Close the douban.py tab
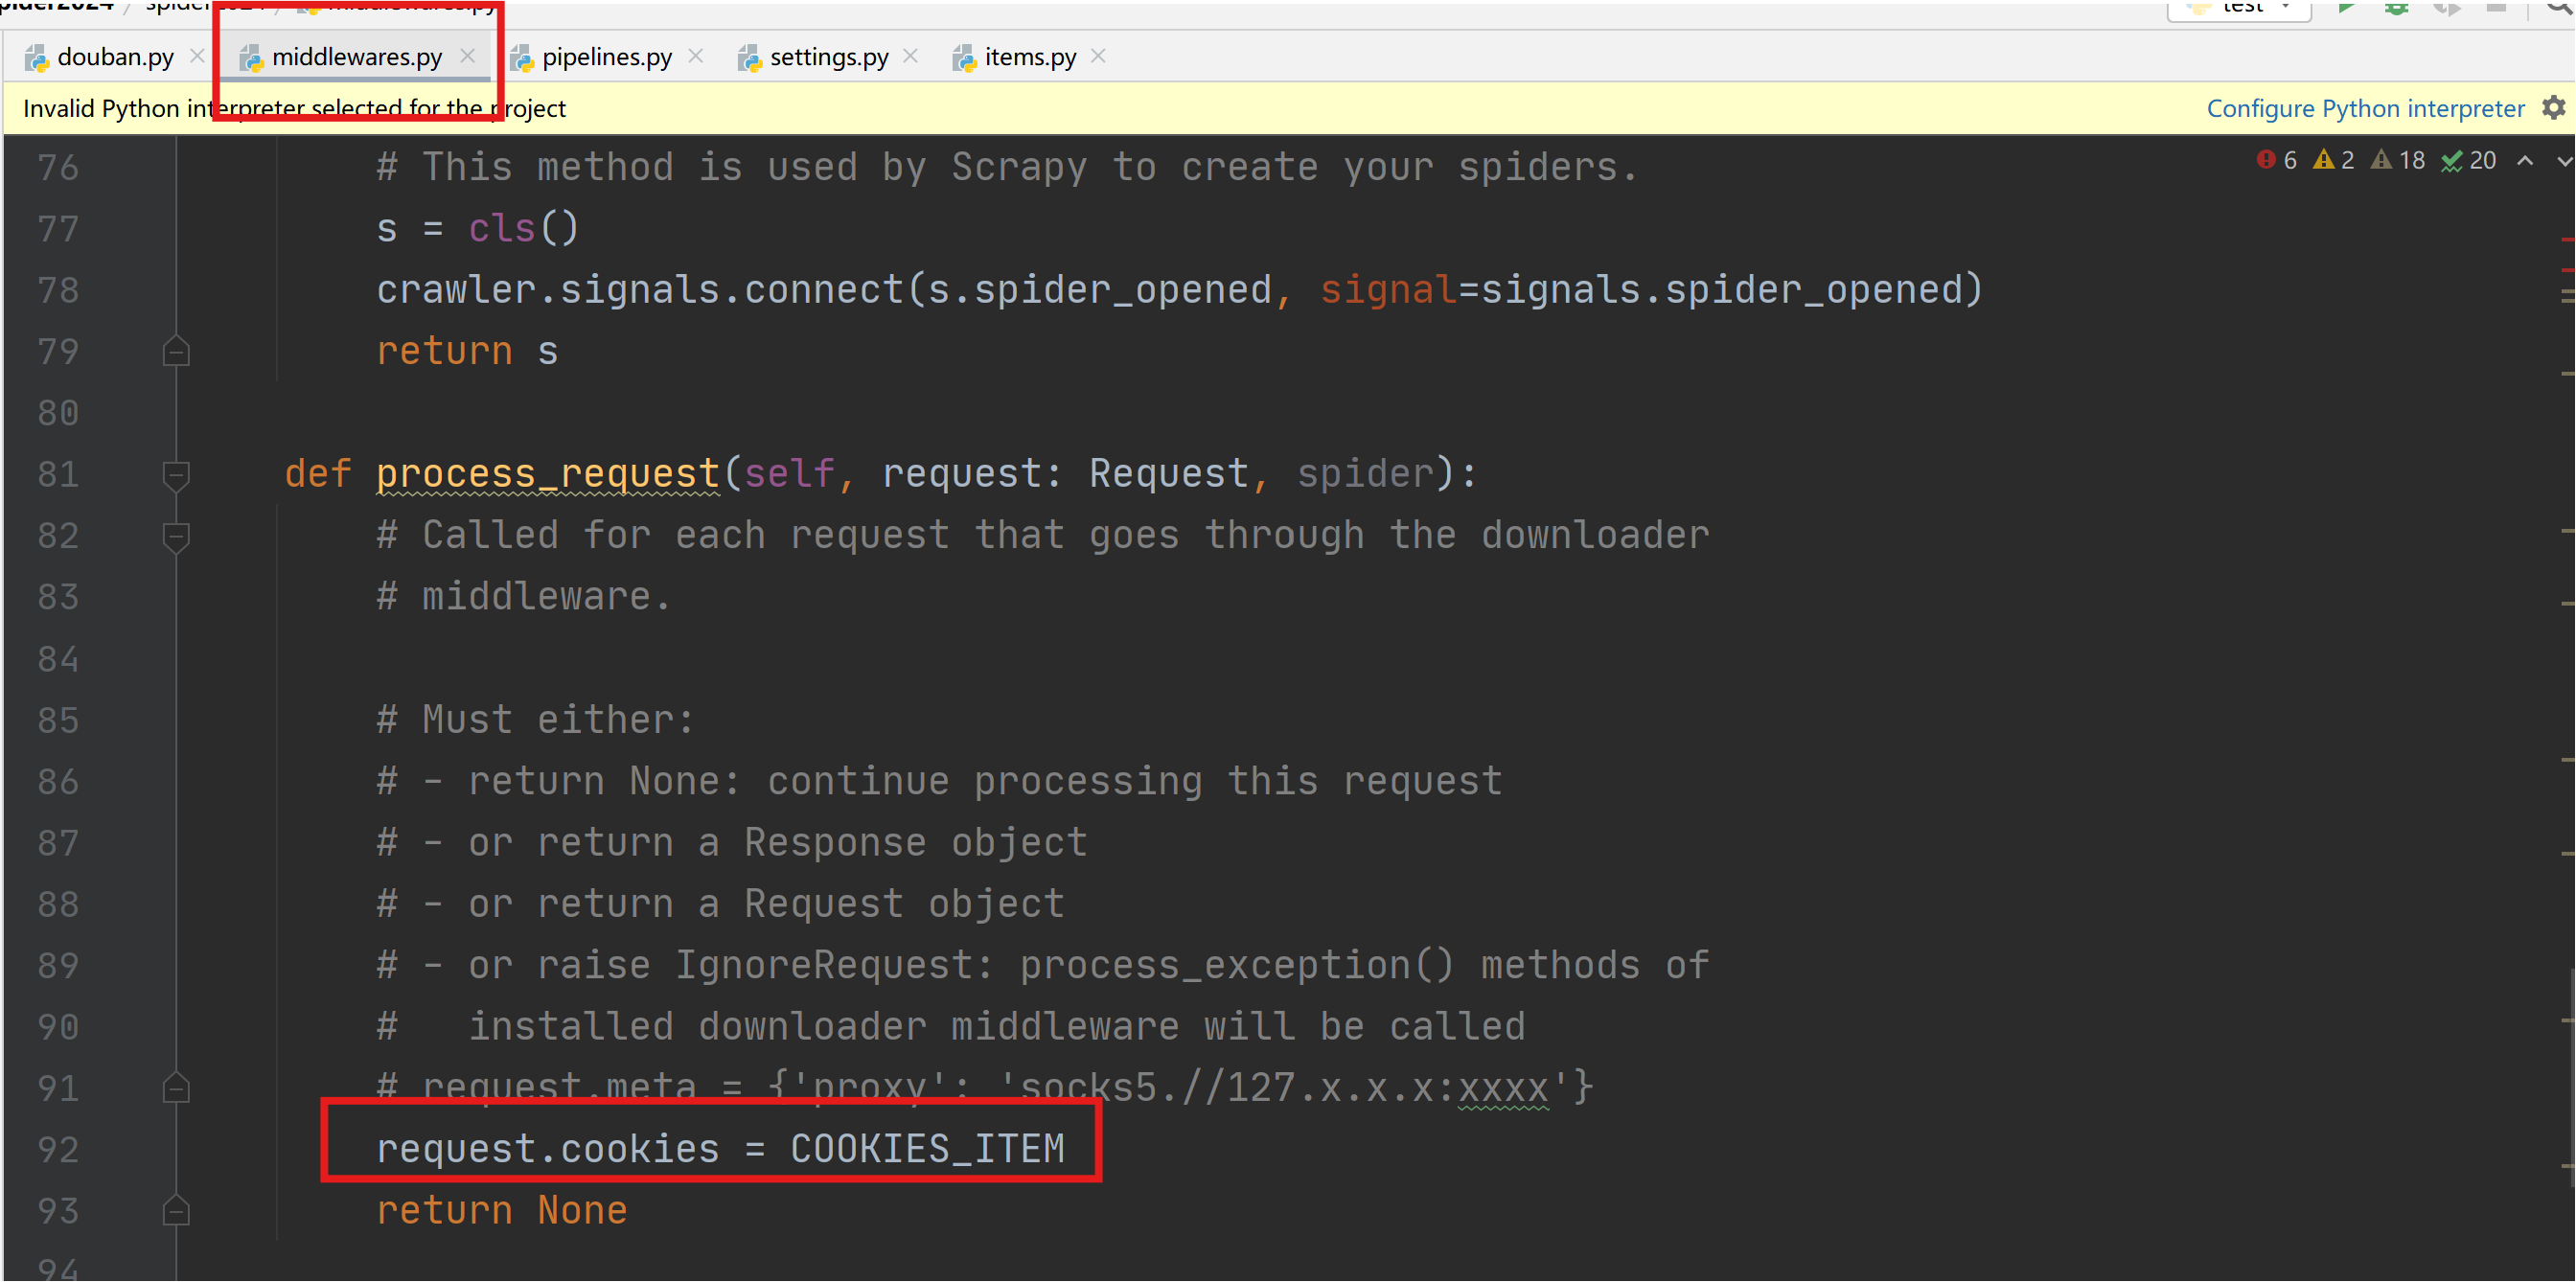 point(197,56)
